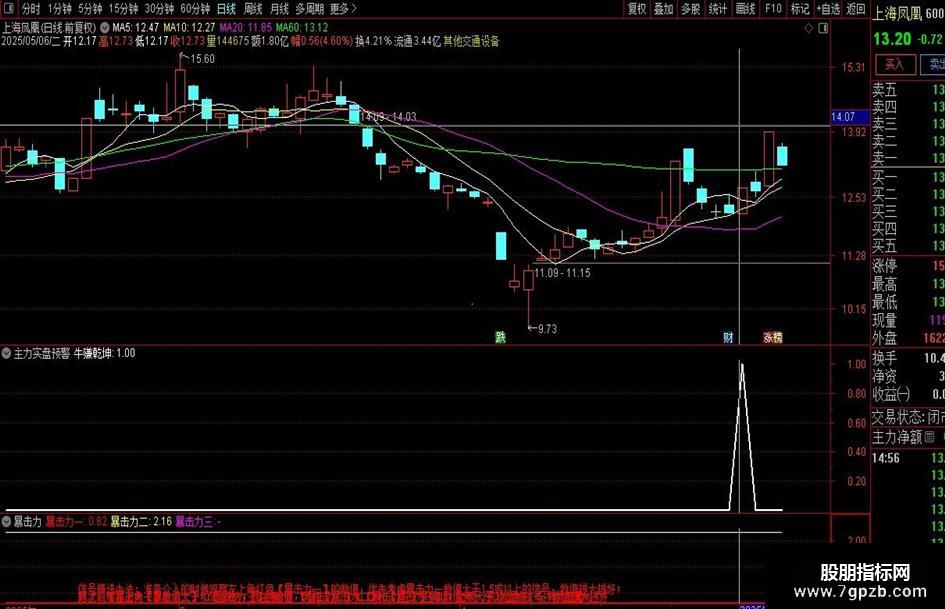
Task: Click the 牛赚乾坤: 1.00 indicator value
Action: [x=105, y=353]
